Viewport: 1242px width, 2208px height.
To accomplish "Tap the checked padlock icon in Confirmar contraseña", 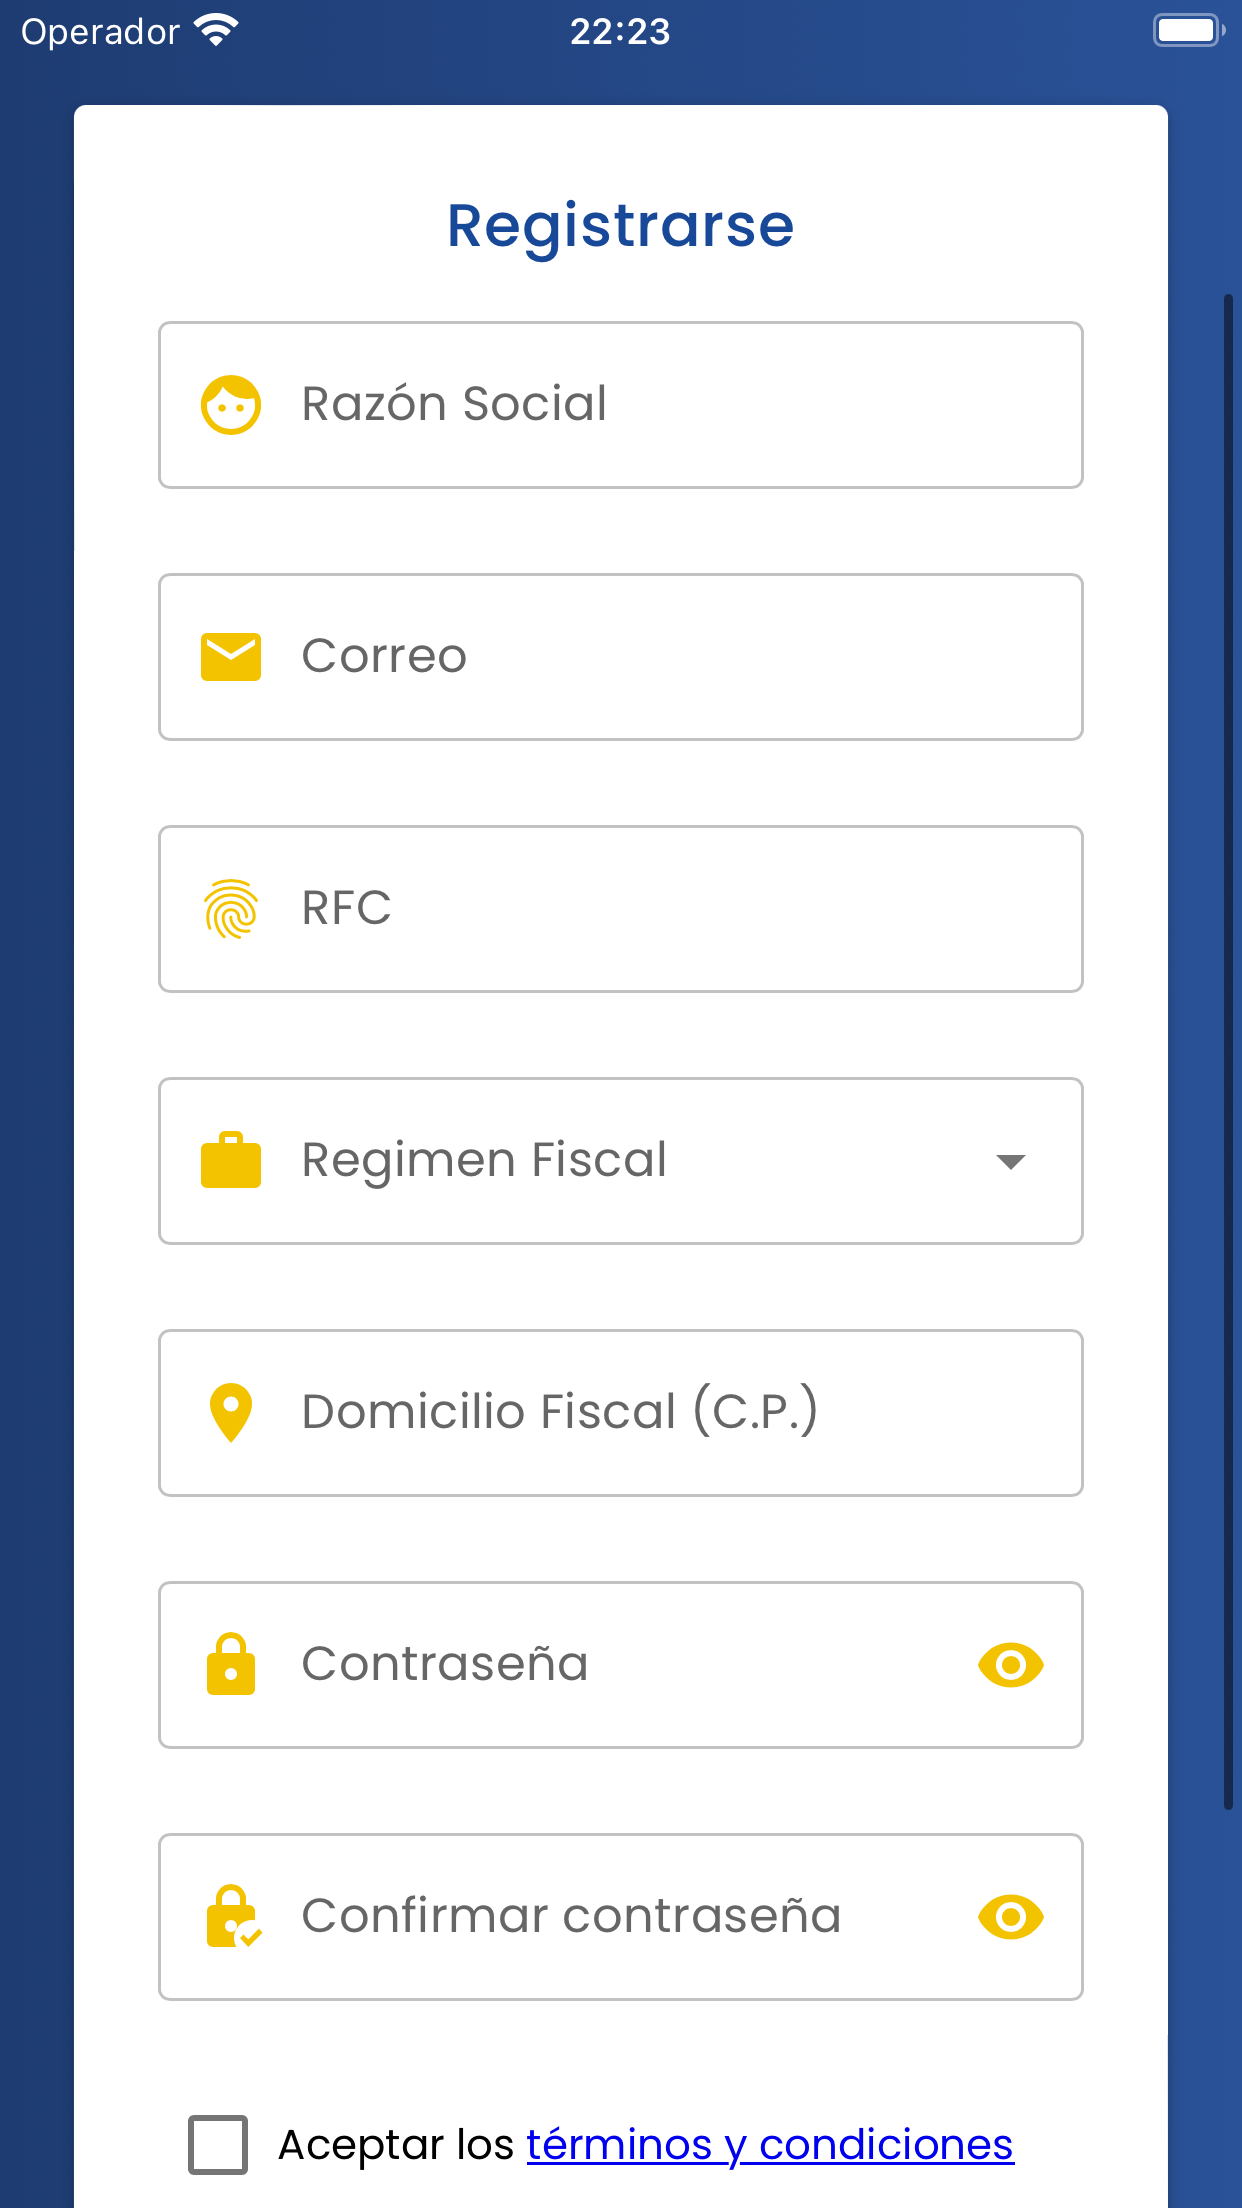I will point(233,1916).
